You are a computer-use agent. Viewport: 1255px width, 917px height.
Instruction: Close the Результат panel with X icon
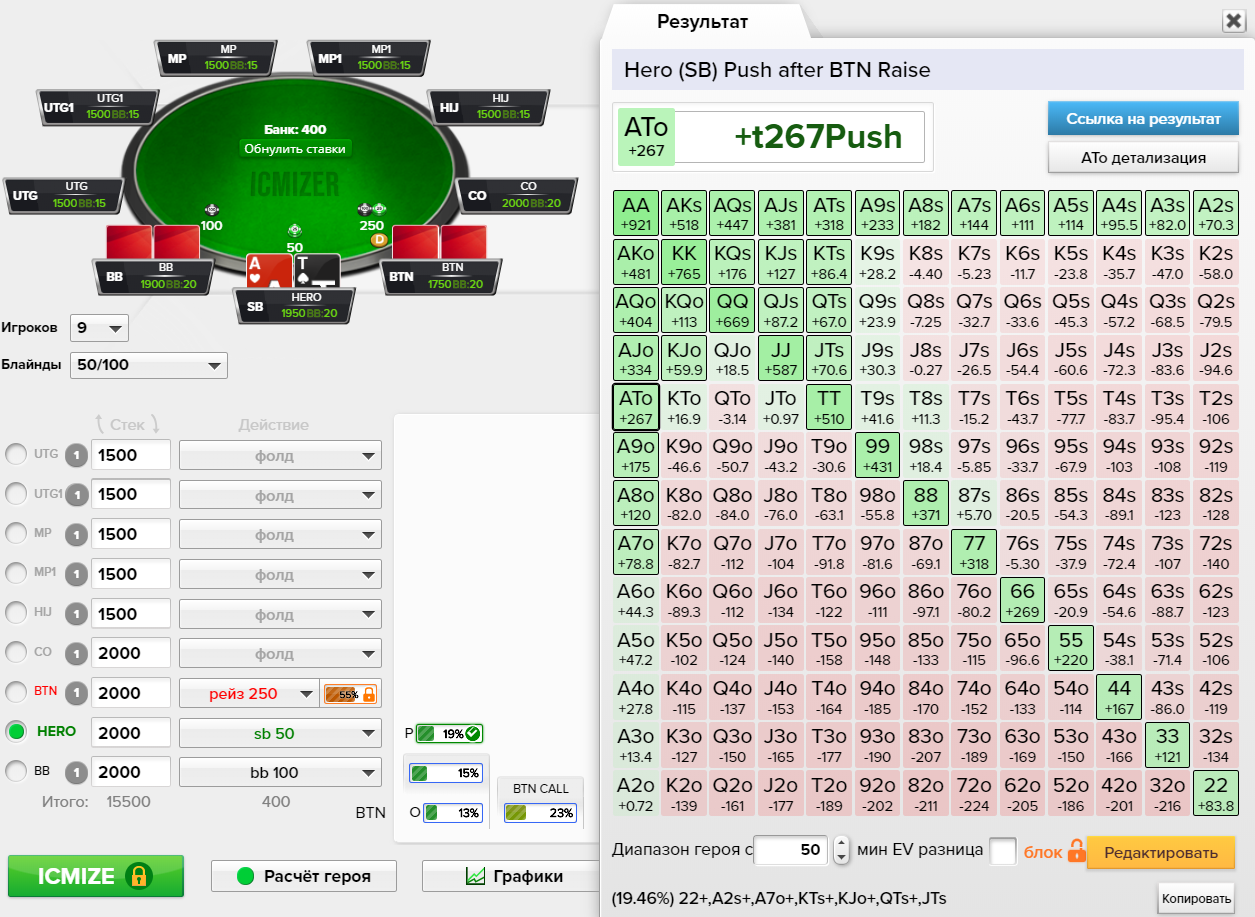point(1233,22)
